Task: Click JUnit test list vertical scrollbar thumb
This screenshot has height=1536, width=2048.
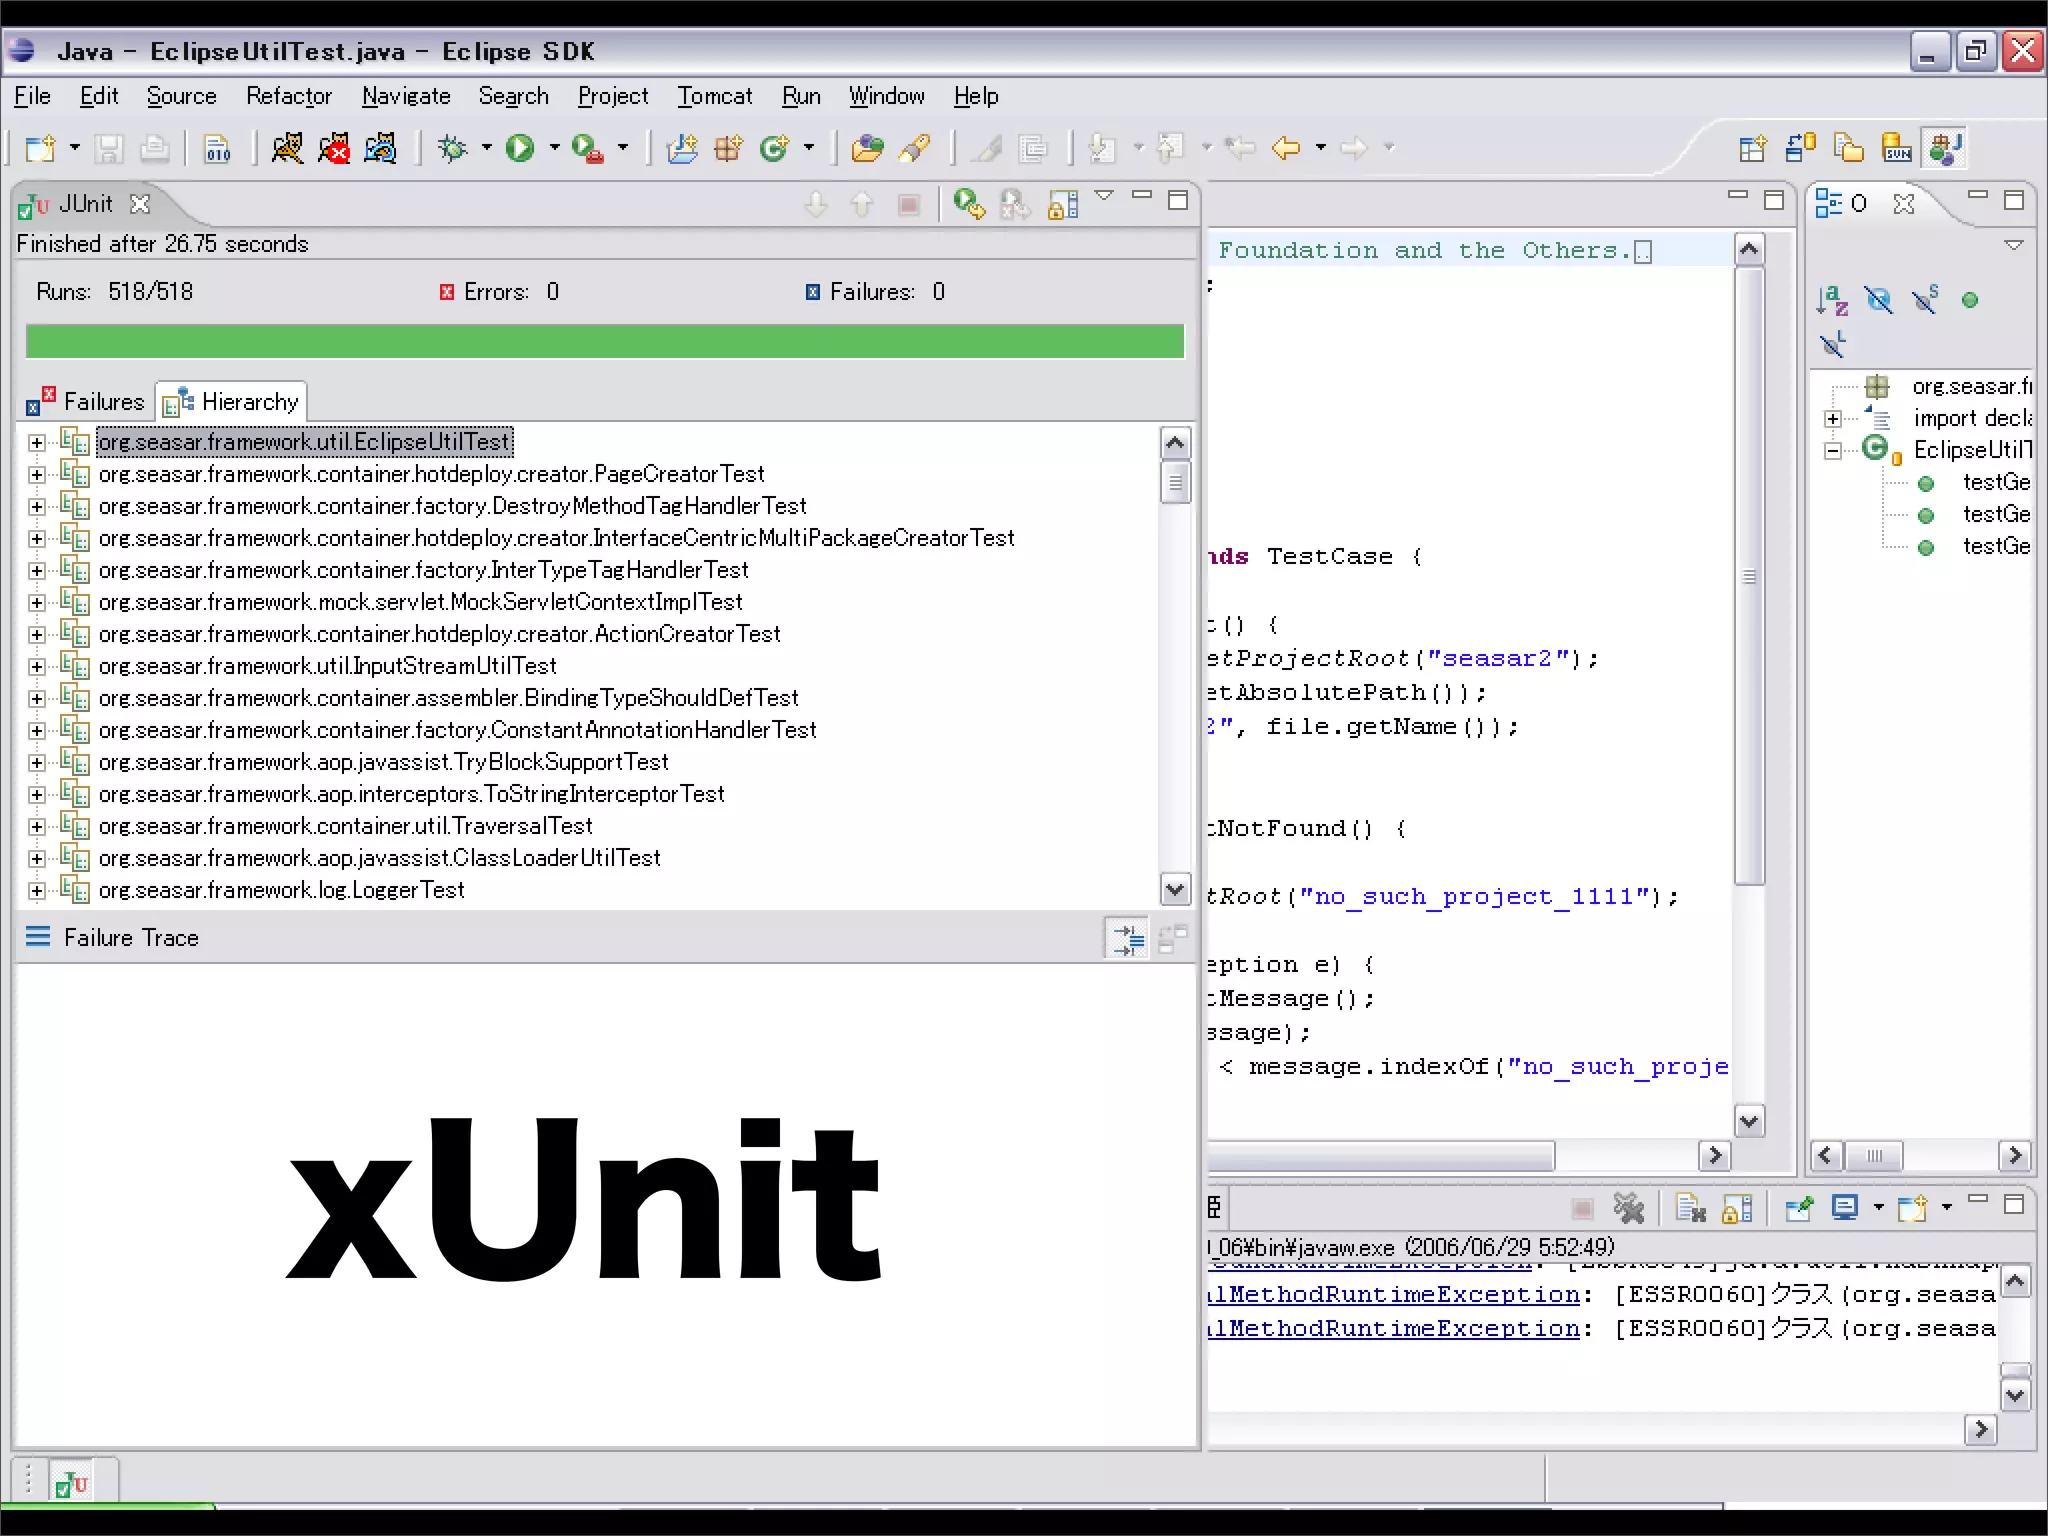Action: [1175, 482]
